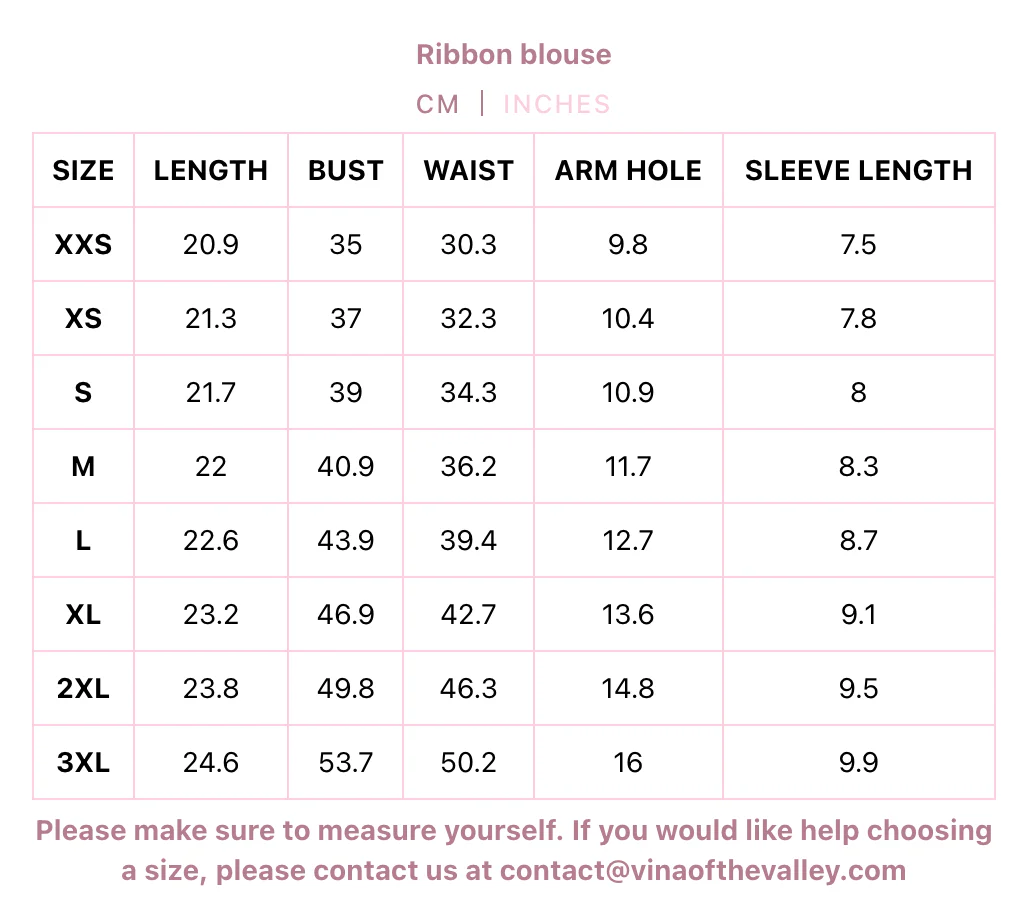1030x908 pixels.
Task: Click the measure yourself notice text
Action: [514, 831]
